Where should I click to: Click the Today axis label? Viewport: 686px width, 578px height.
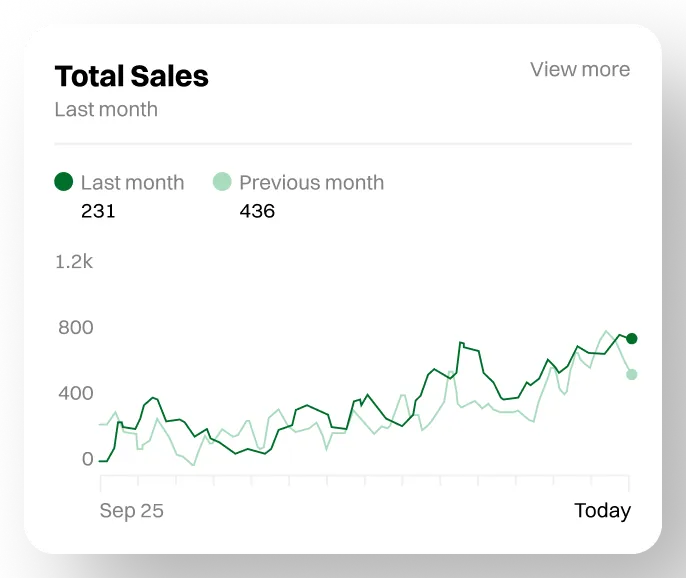602,511
